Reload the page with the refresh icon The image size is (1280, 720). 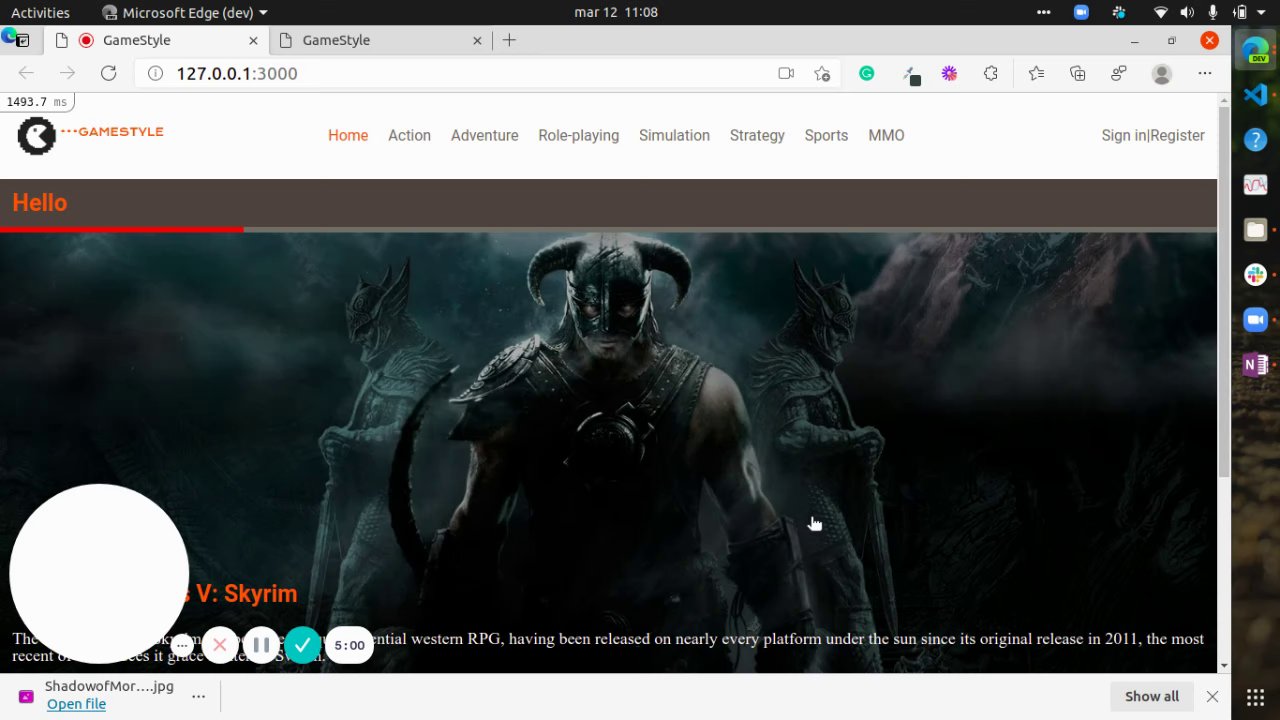tap(109, 73)
